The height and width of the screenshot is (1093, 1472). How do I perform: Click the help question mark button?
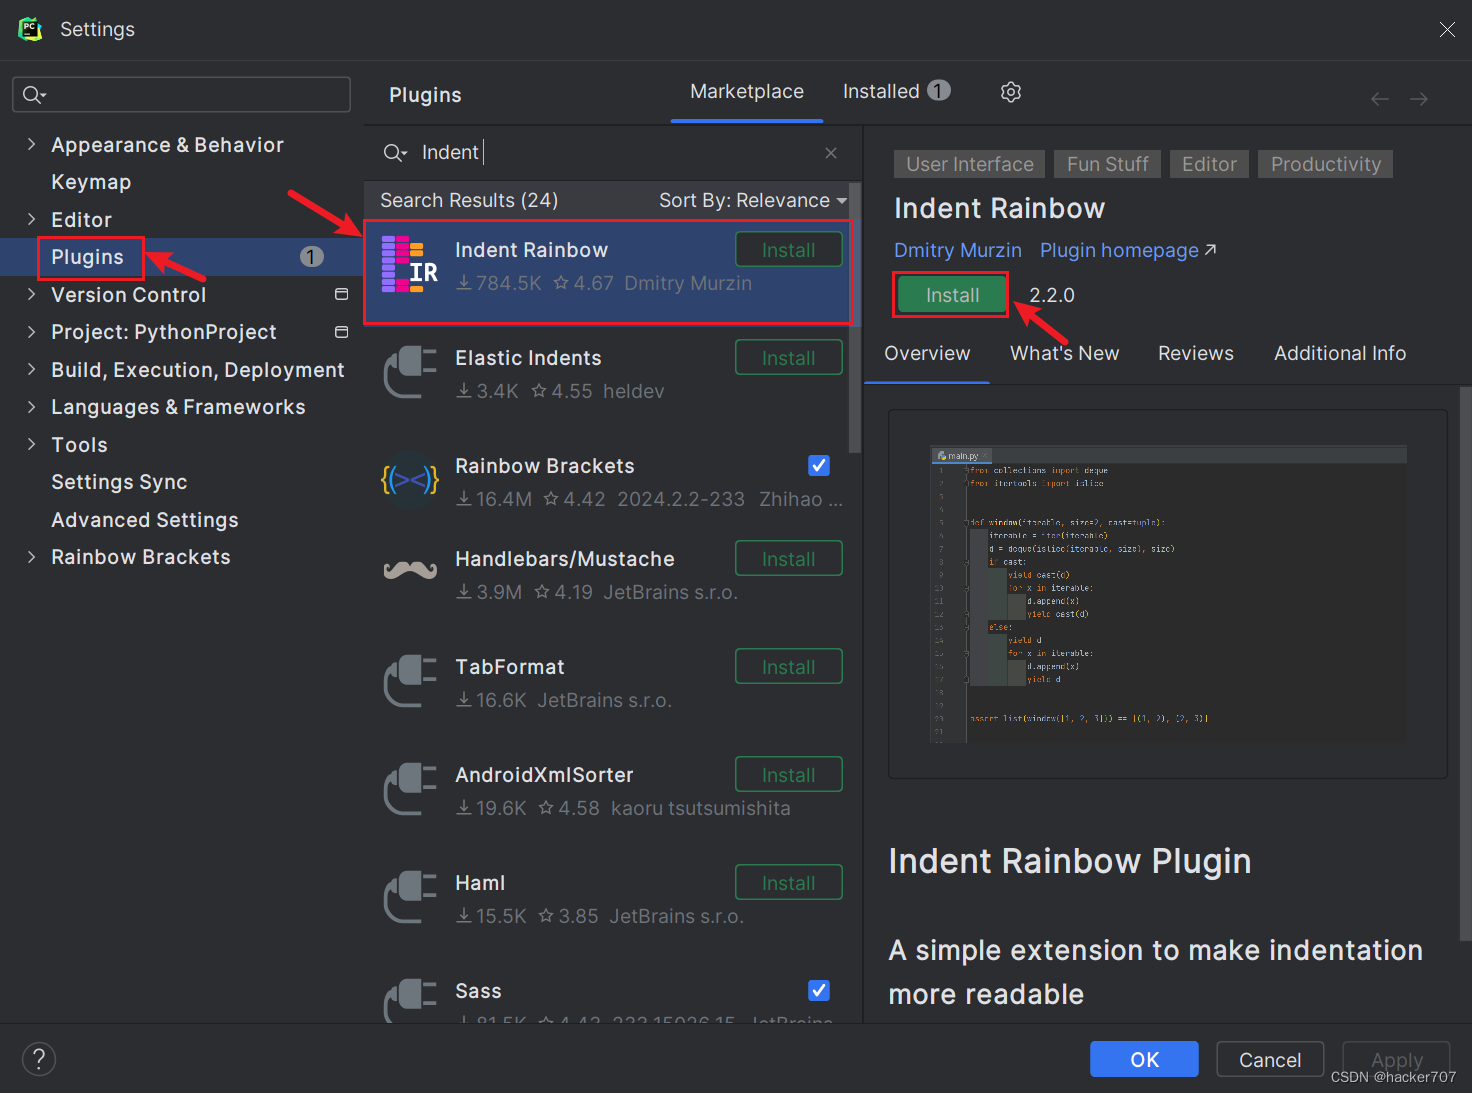39,1059
